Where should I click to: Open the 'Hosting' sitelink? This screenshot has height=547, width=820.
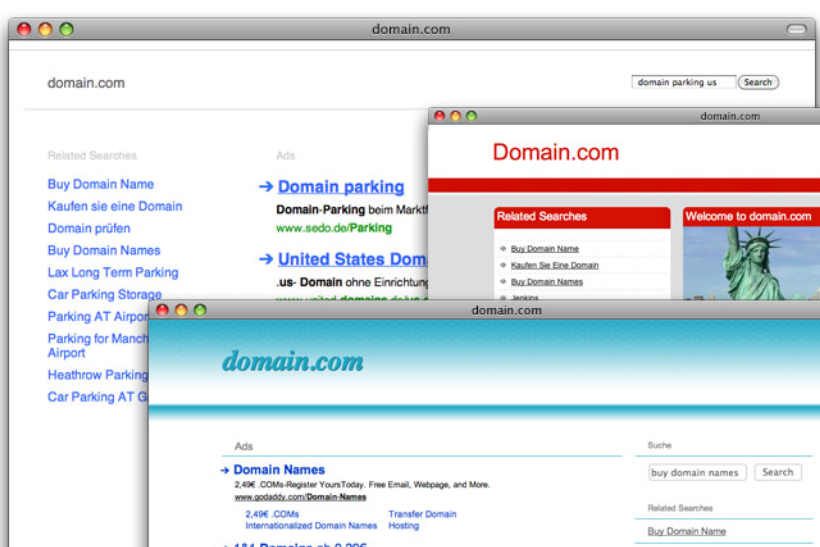coord(404,526)
